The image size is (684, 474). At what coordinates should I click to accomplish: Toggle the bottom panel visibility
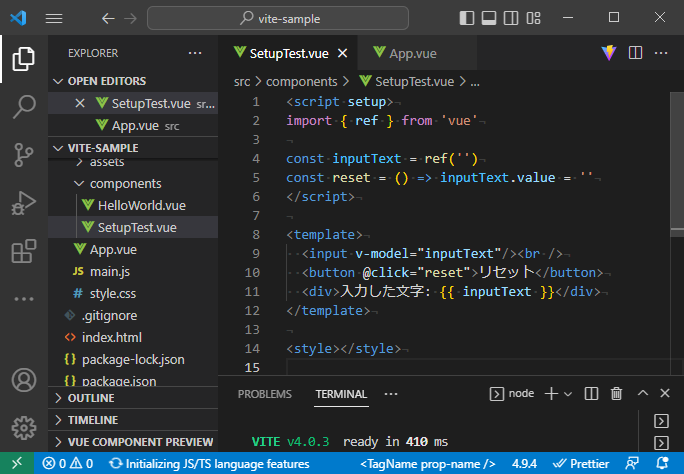(489, 18)
